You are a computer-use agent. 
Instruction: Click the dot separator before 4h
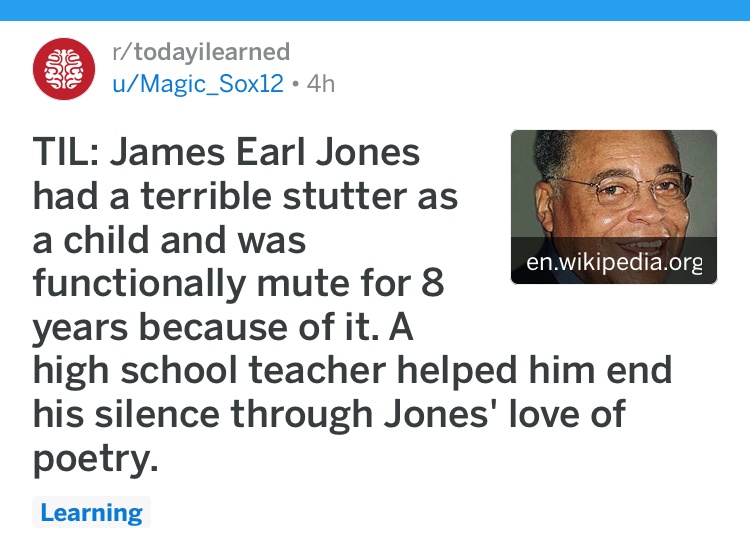(x=296, y=85)
